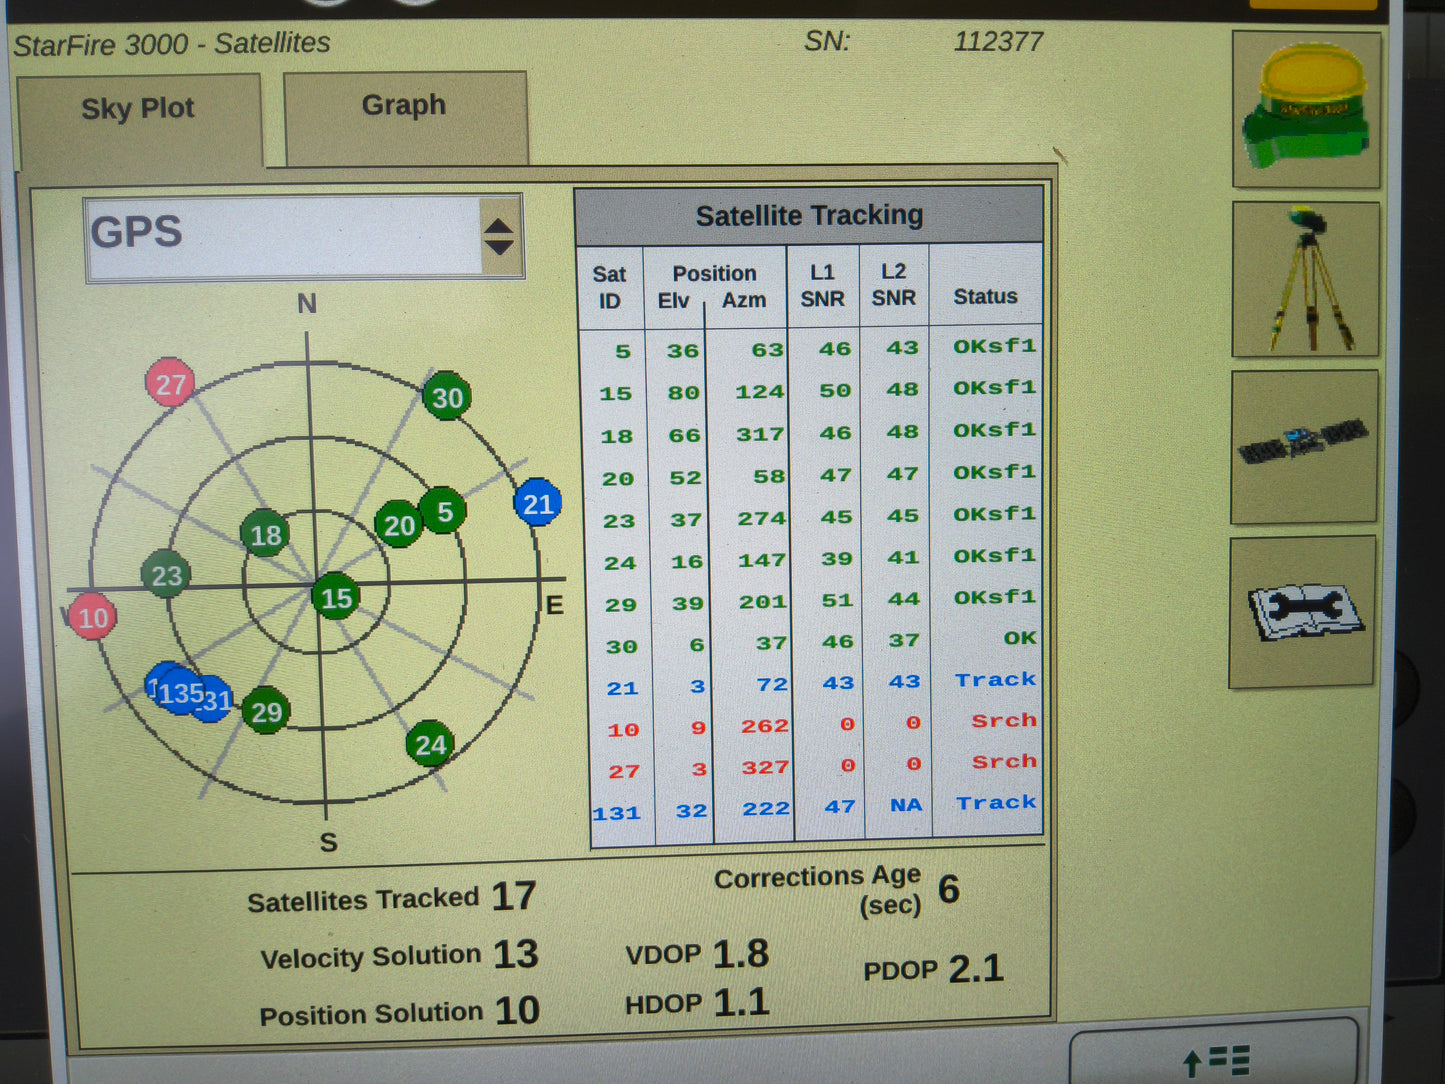Image resolution: width=1445 pixels, height=1084 pixels.
Task: Click the 'Track' status of satellite 131
Action: (997, 803)
